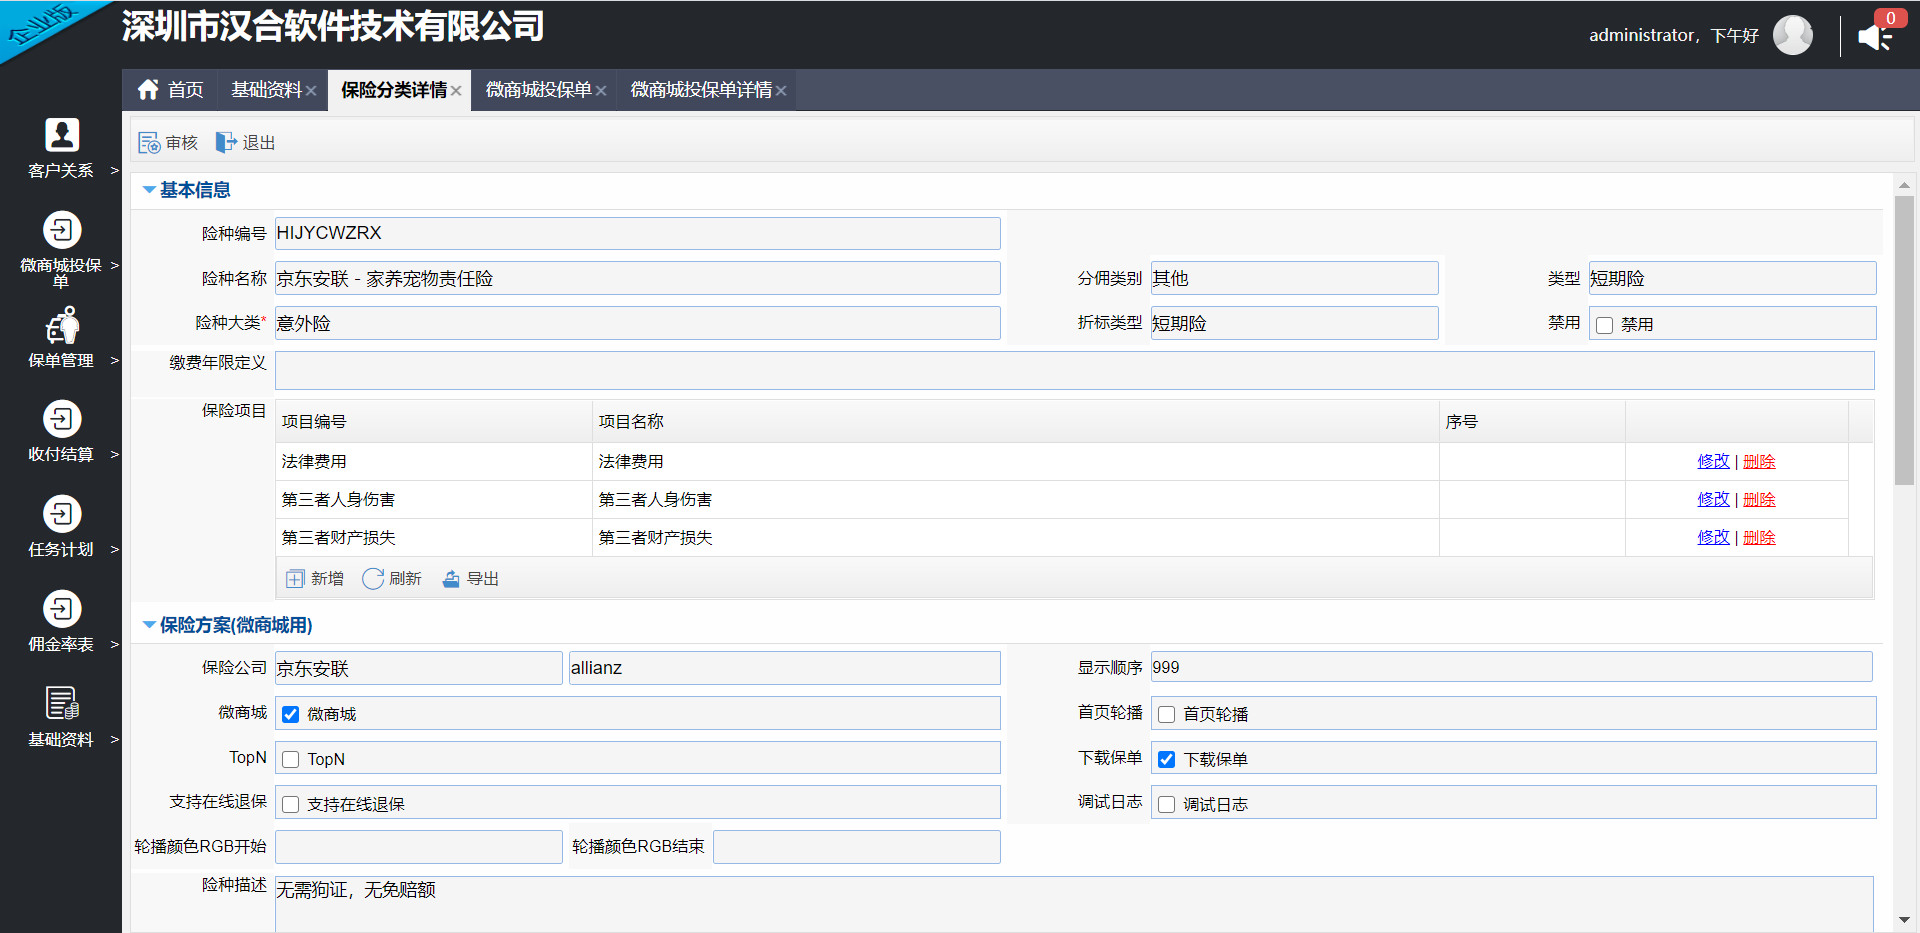The image size is (1920, 933).
Task: Switch to the 微商城投保单 tab
Action: point(538,90)
